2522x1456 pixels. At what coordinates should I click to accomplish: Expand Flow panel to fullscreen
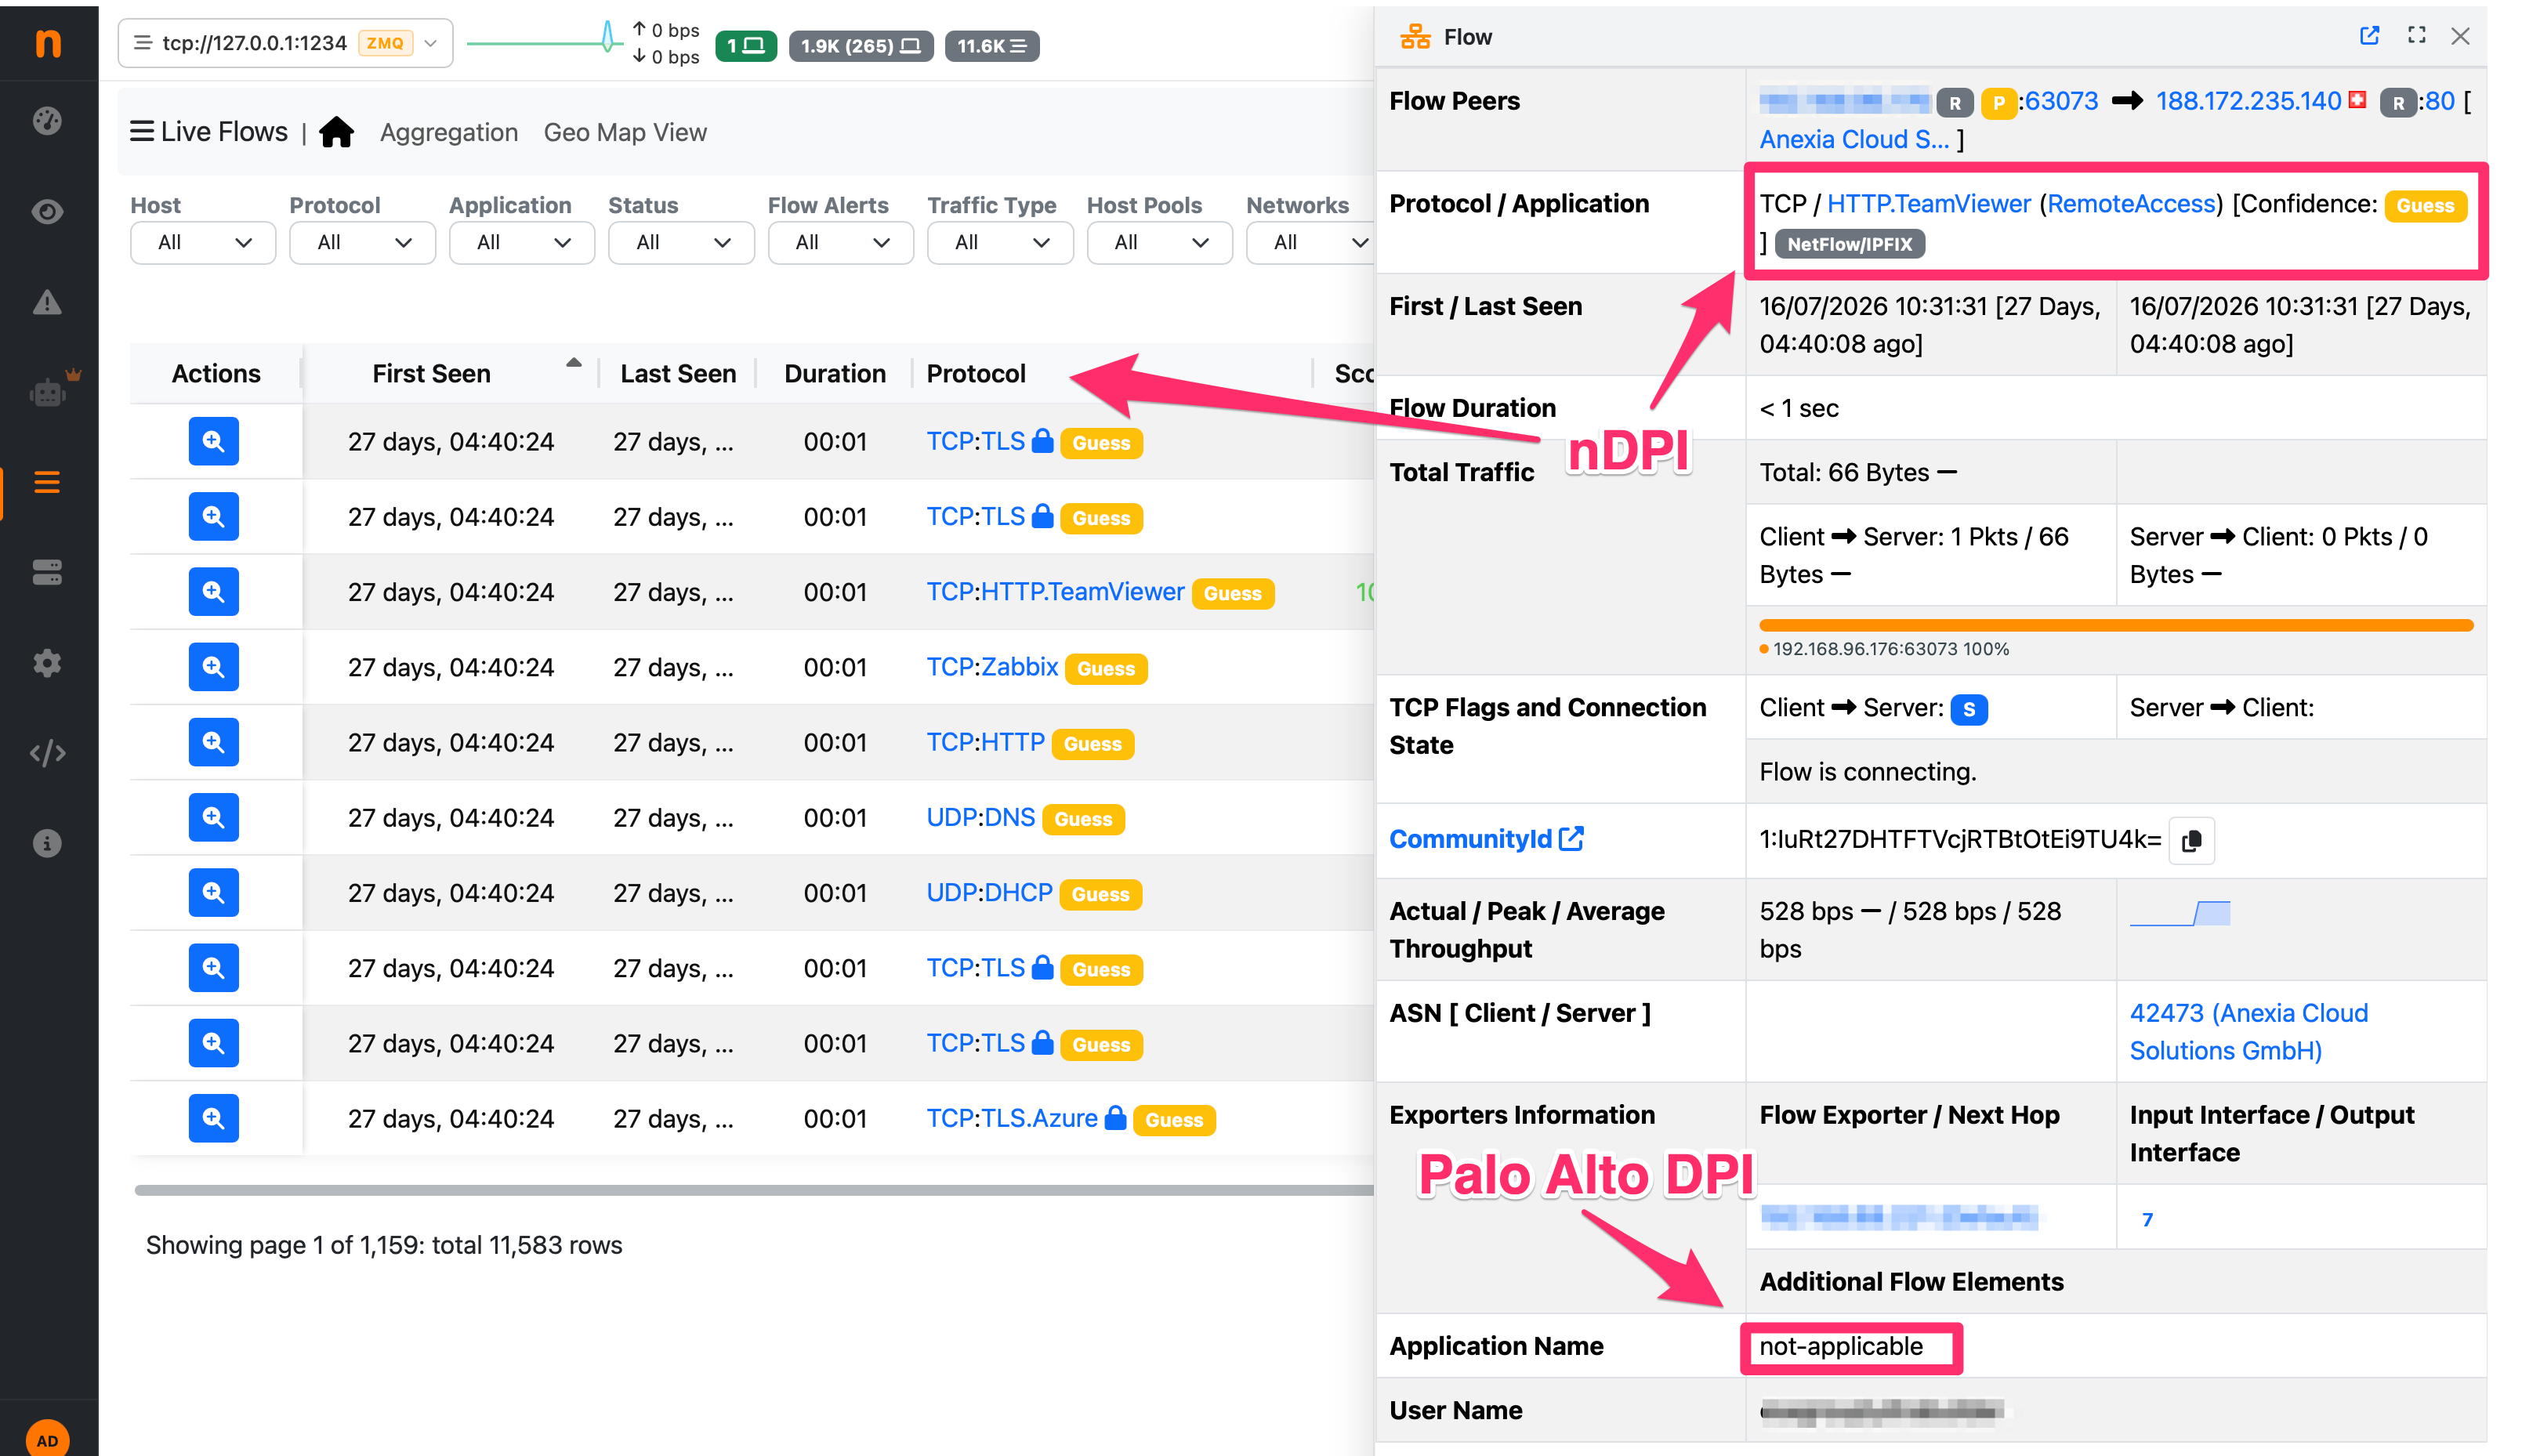[2416, 36]
